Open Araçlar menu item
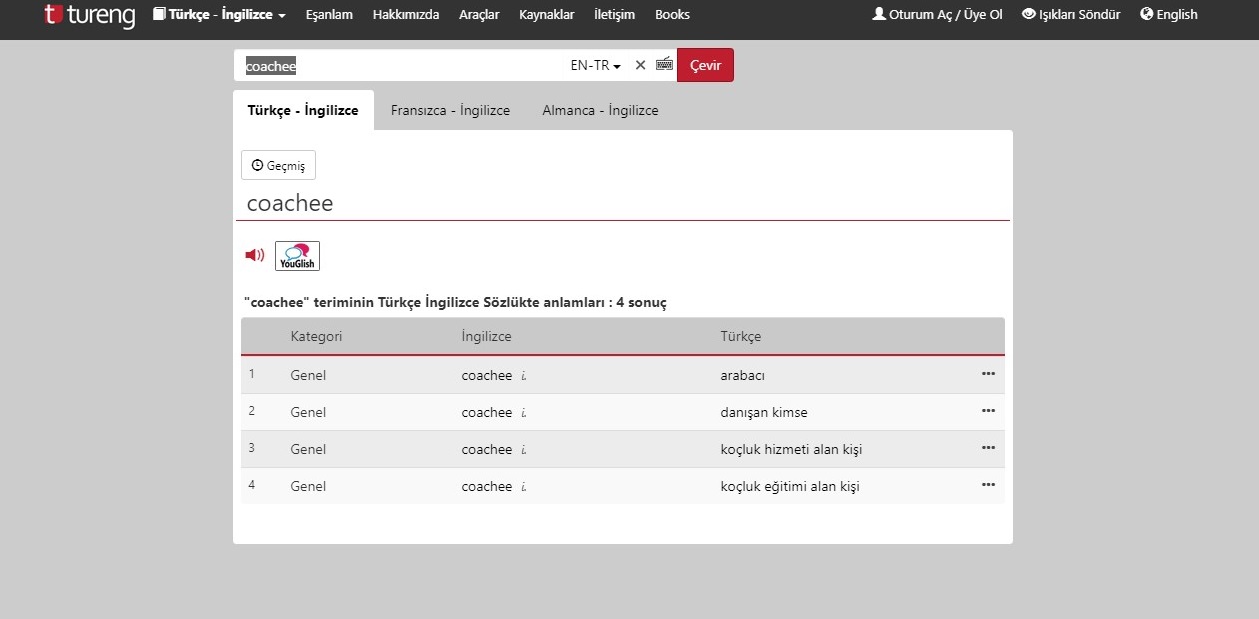Screen dimensions: 1259x619 click(479, 15)
